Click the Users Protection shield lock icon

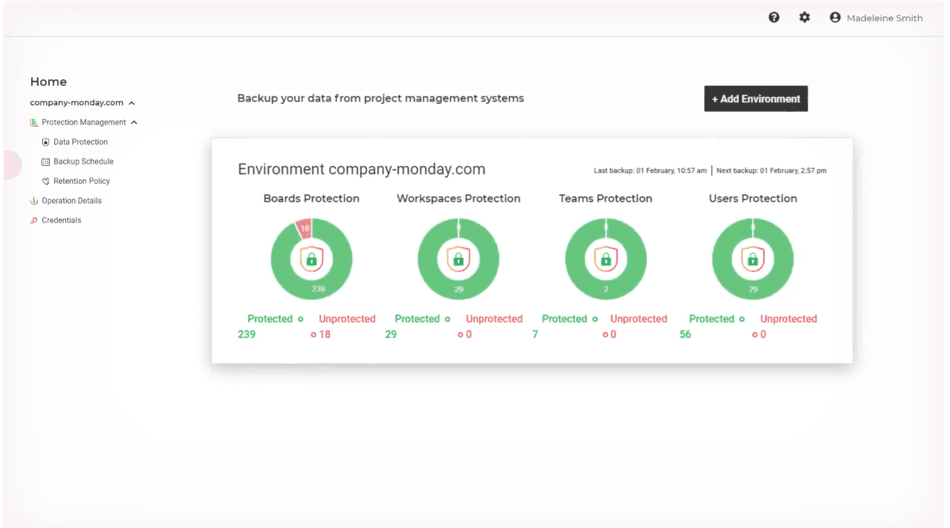click(753, 259)
